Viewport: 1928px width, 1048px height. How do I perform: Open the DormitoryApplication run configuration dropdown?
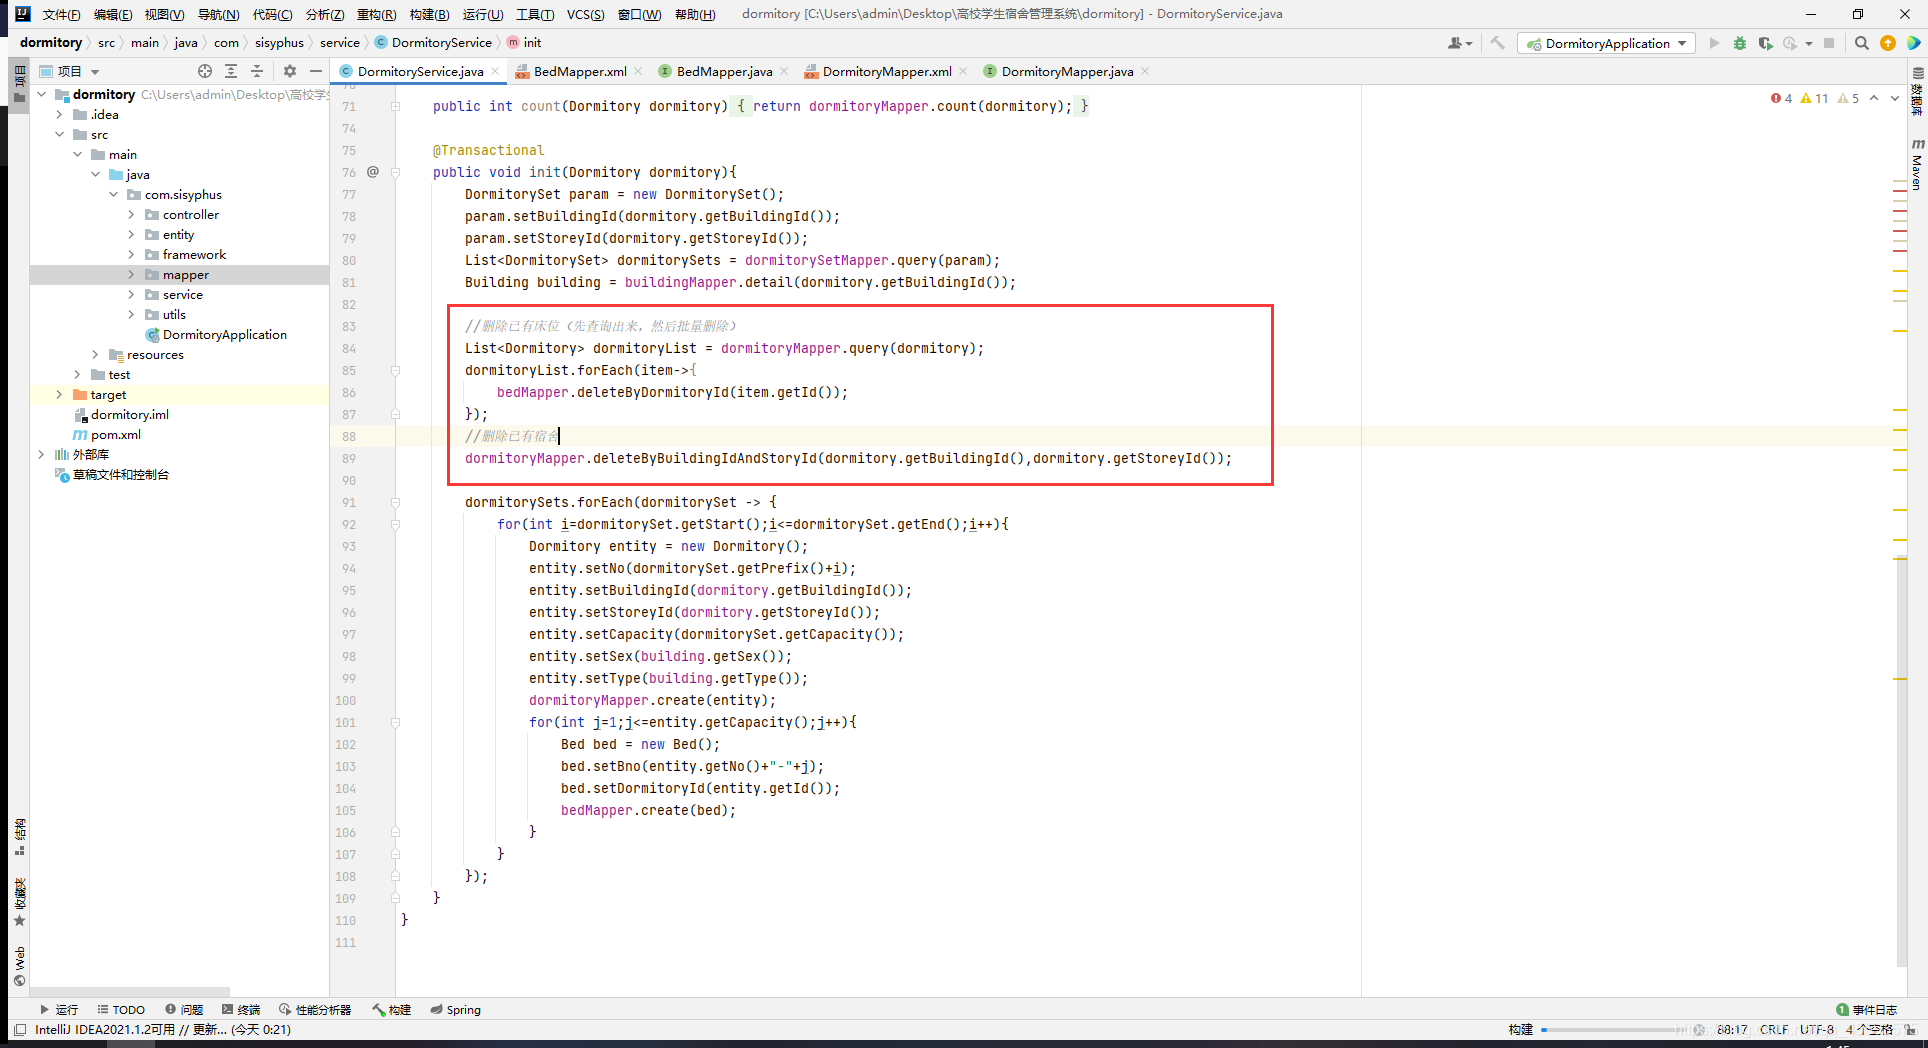point(1606,43)
